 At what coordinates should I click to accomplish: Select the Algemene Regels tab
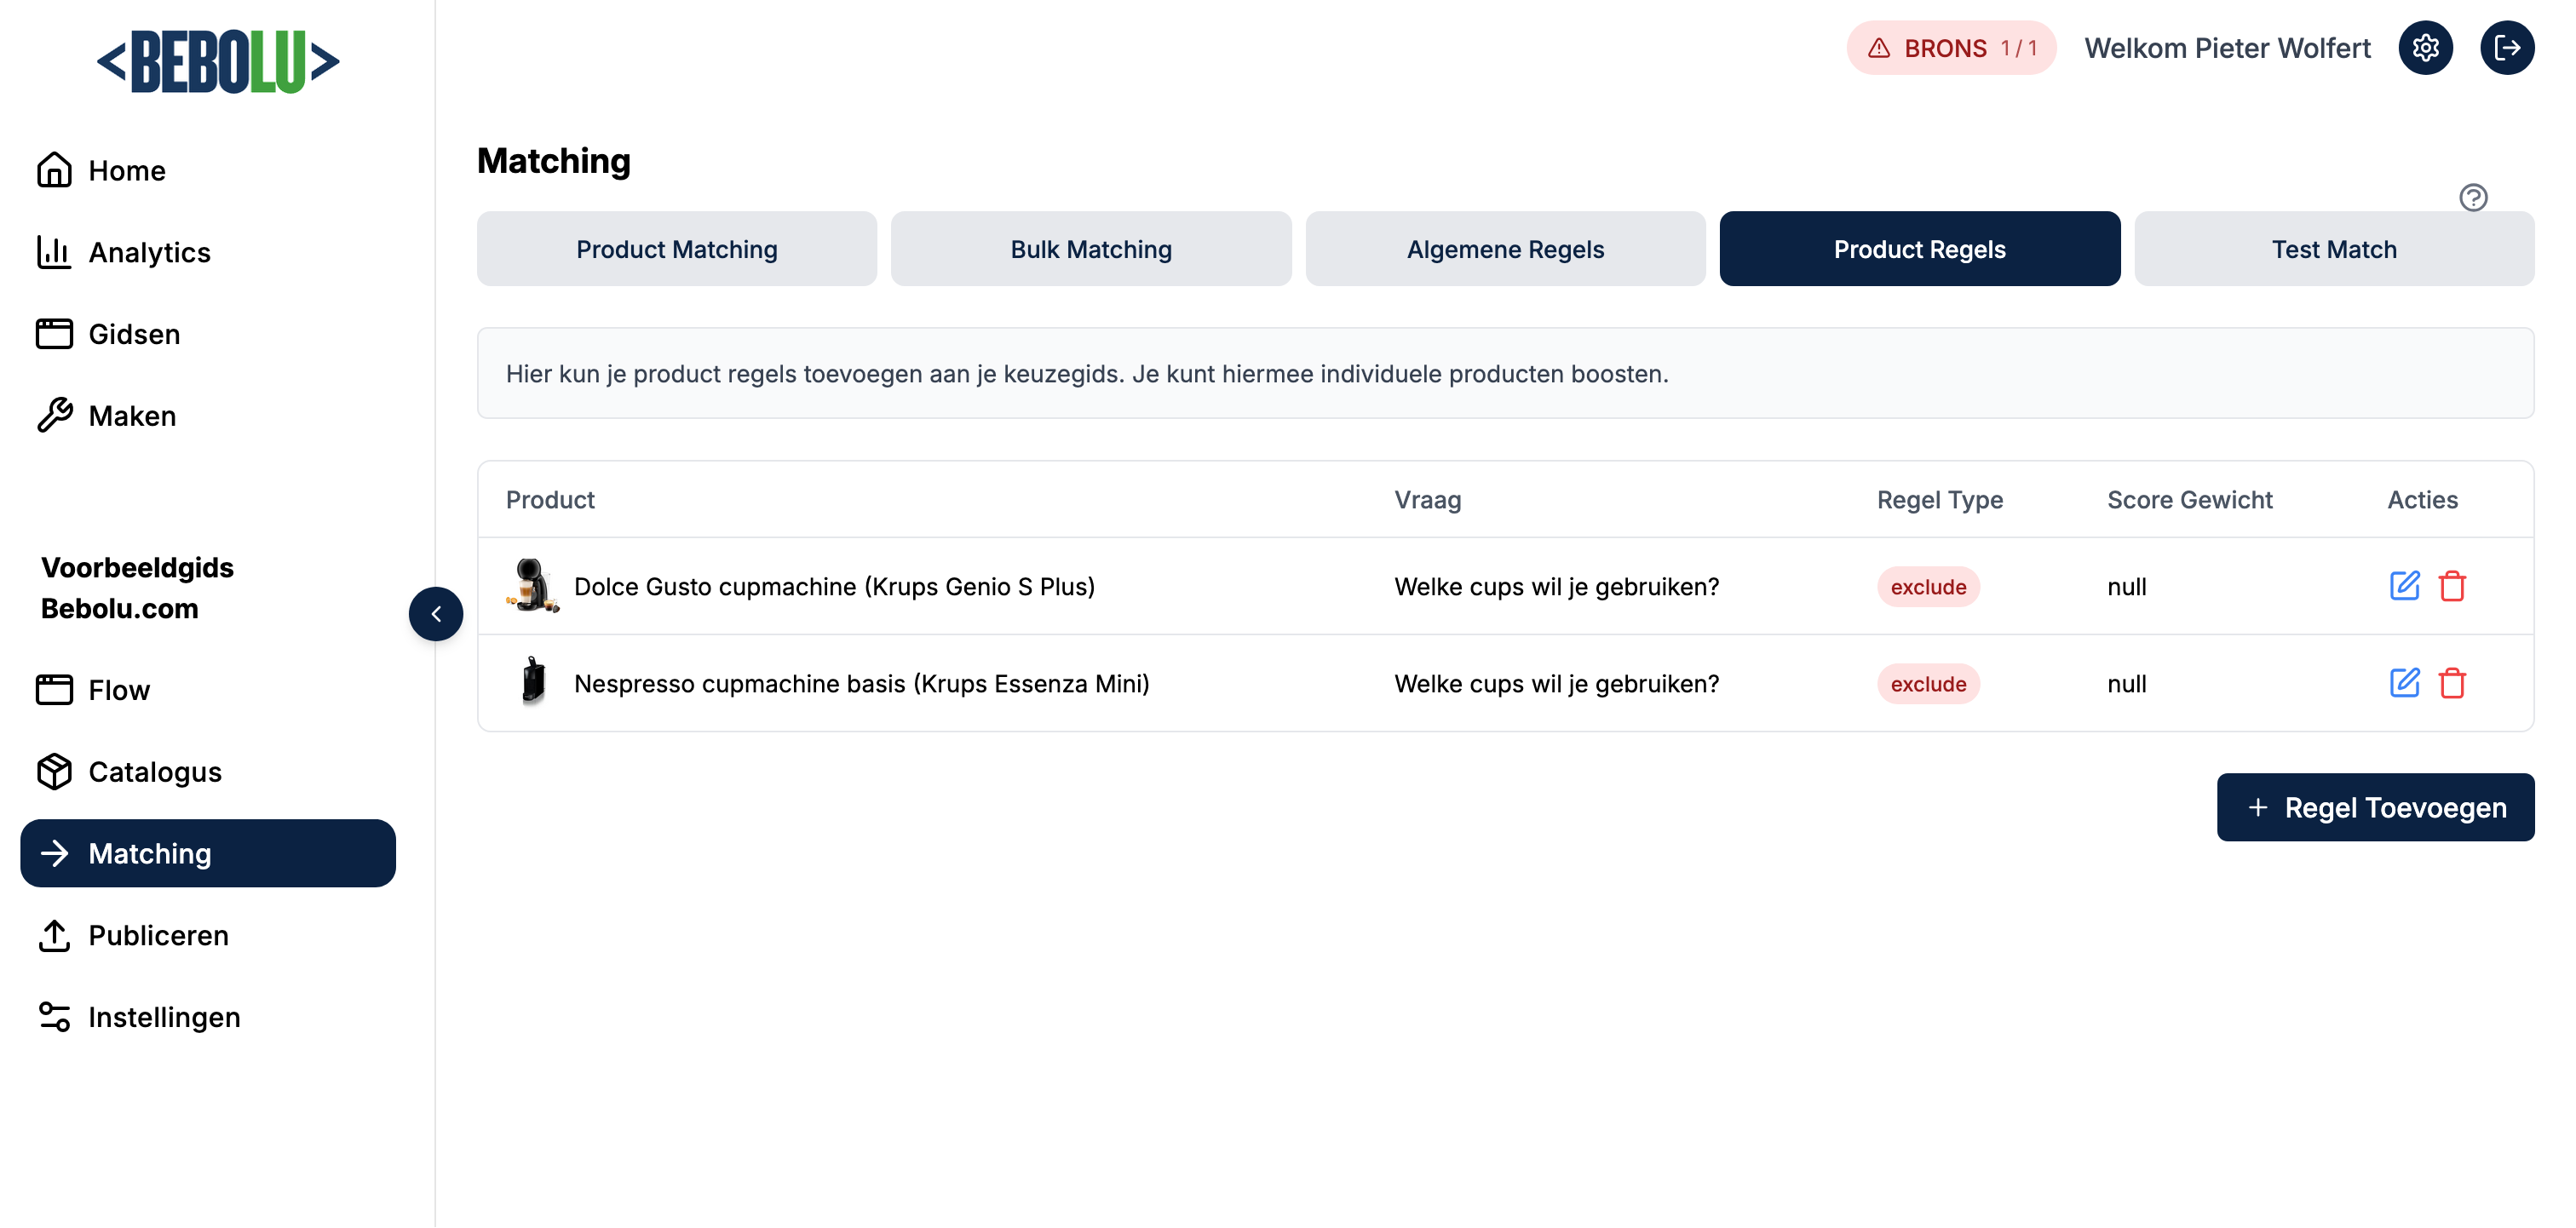coord(1505,249)
